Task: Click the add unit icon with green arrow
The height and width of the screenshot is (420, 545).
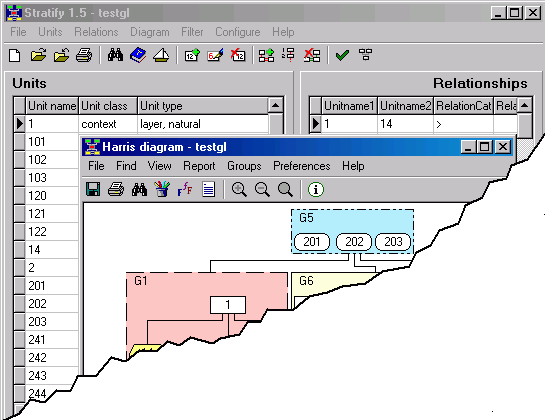Action: click(192, 55)
